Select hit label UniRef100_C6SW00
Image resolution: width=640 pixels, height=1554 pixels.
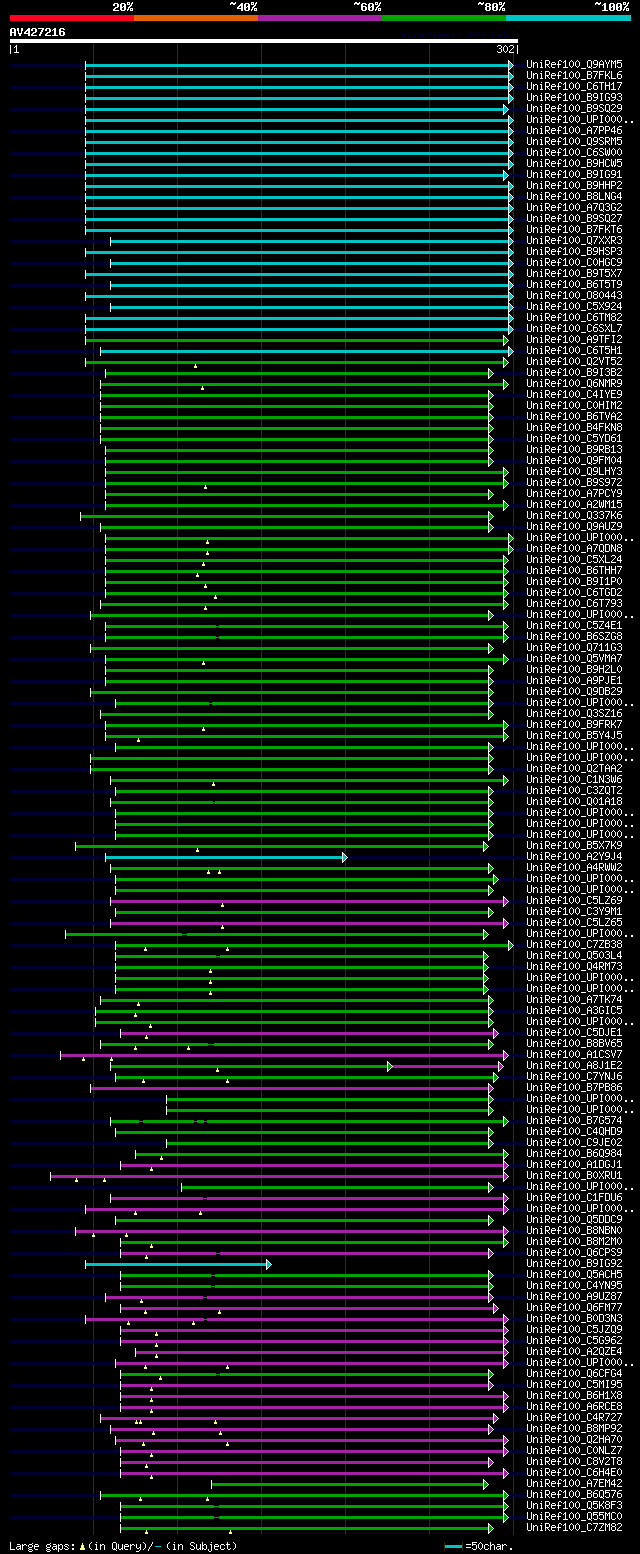click(x=576, y=152)
